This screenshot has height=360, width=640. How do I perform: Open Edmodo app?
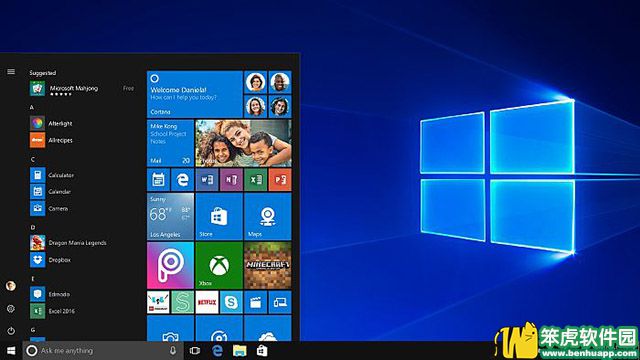(50, 294)
